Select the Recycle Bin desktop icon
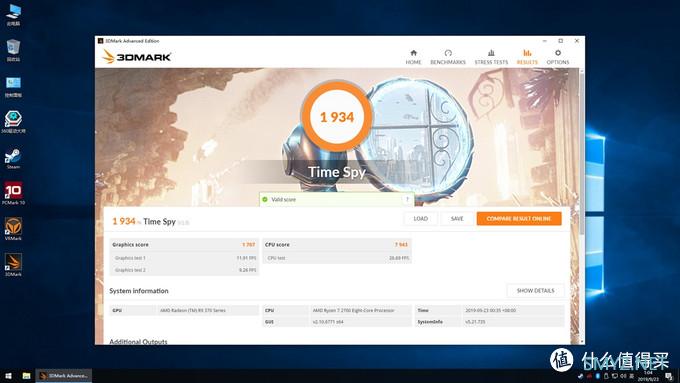Image resolution: width=680 pixels, height=383 pixels. click(x=13, y=50)
